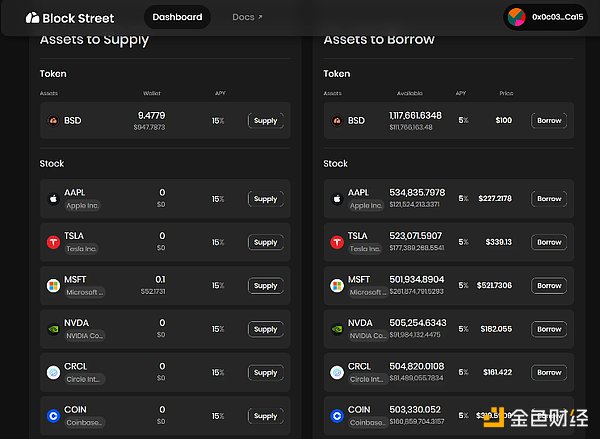Viewport: 600px width, 439px height.
Task: Open the wallet address 0x0c03 account menu
Action: pos(558,17)
